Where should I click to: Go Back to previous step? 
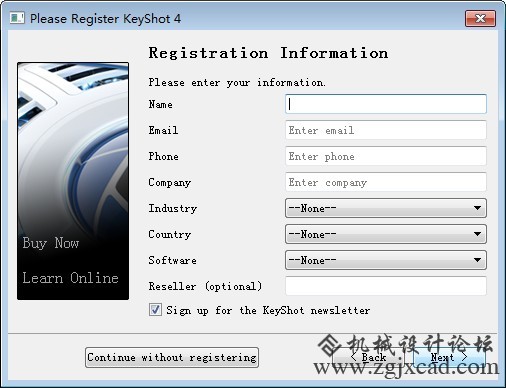click(368, 358)
